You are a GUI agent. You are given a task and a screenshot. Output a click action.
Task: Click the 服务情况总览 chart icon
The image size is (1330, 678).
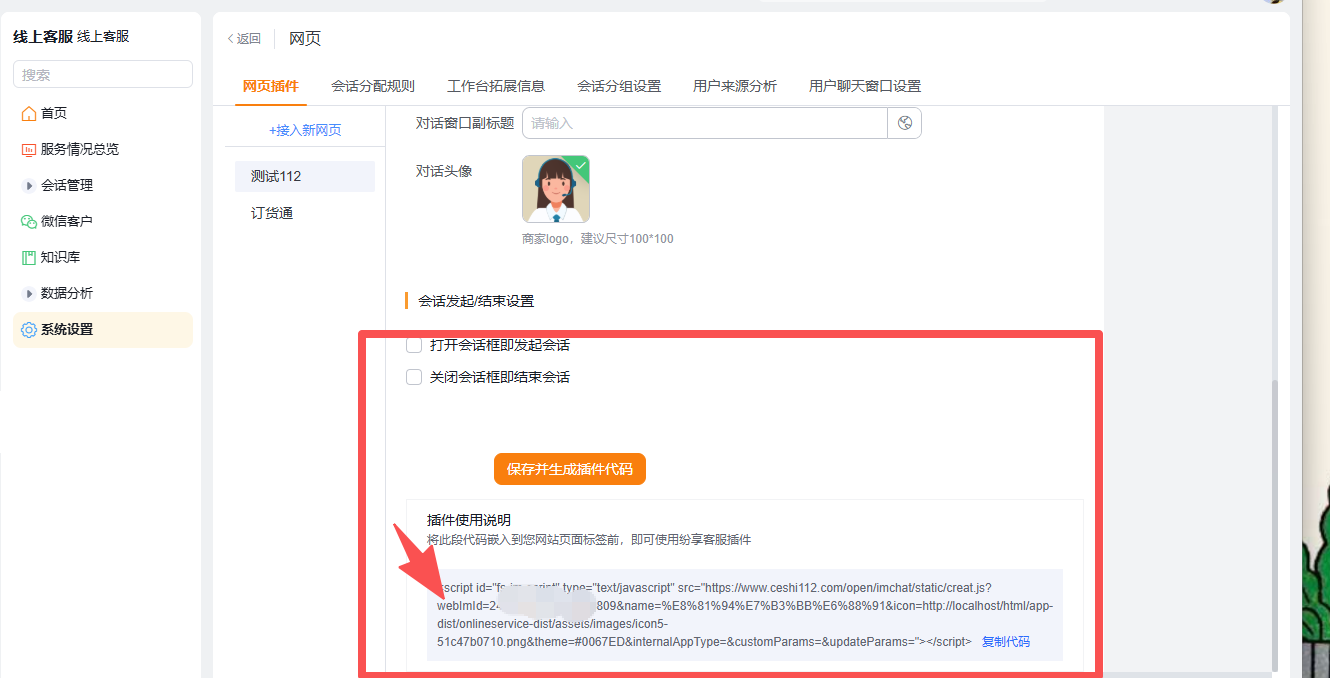(x=29, y=149)
